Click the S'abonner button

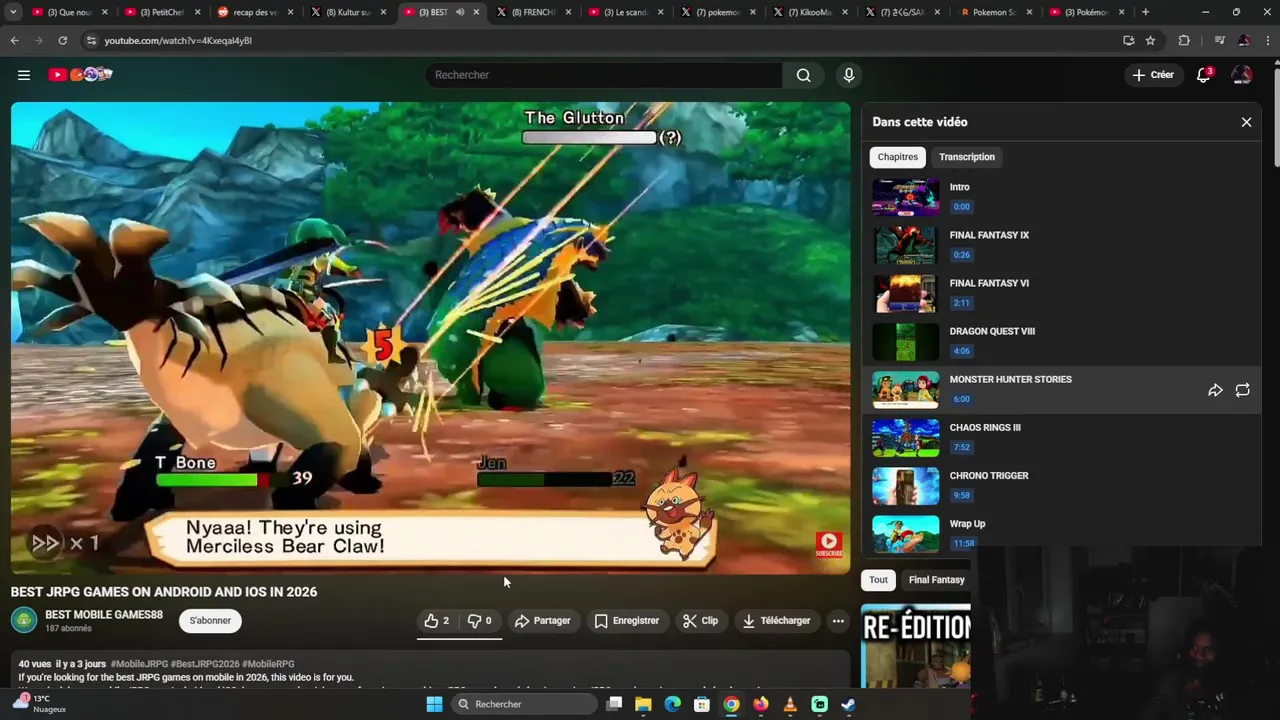click(210, 621)
